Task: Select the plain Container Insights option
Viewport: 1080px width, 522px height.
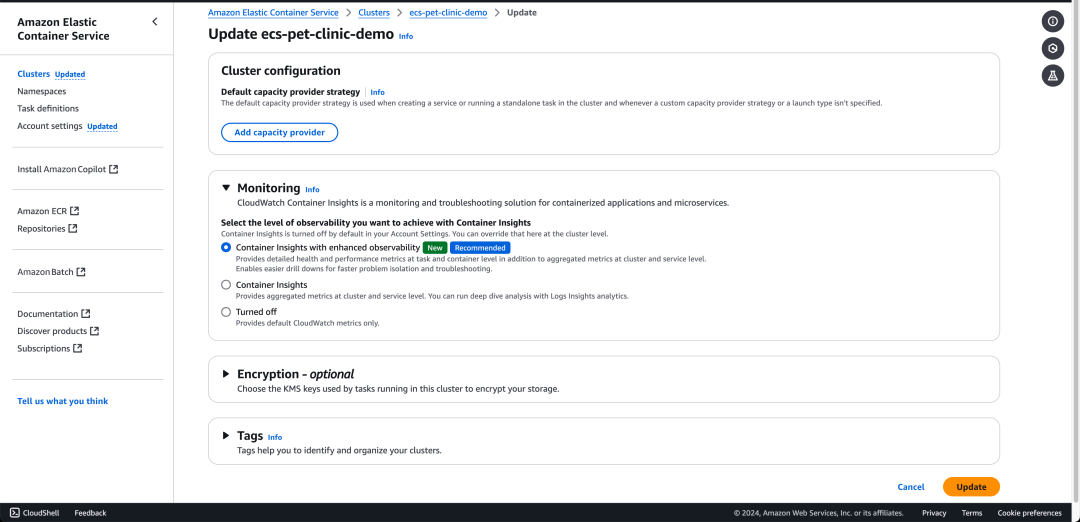Action: pos(226,284)
